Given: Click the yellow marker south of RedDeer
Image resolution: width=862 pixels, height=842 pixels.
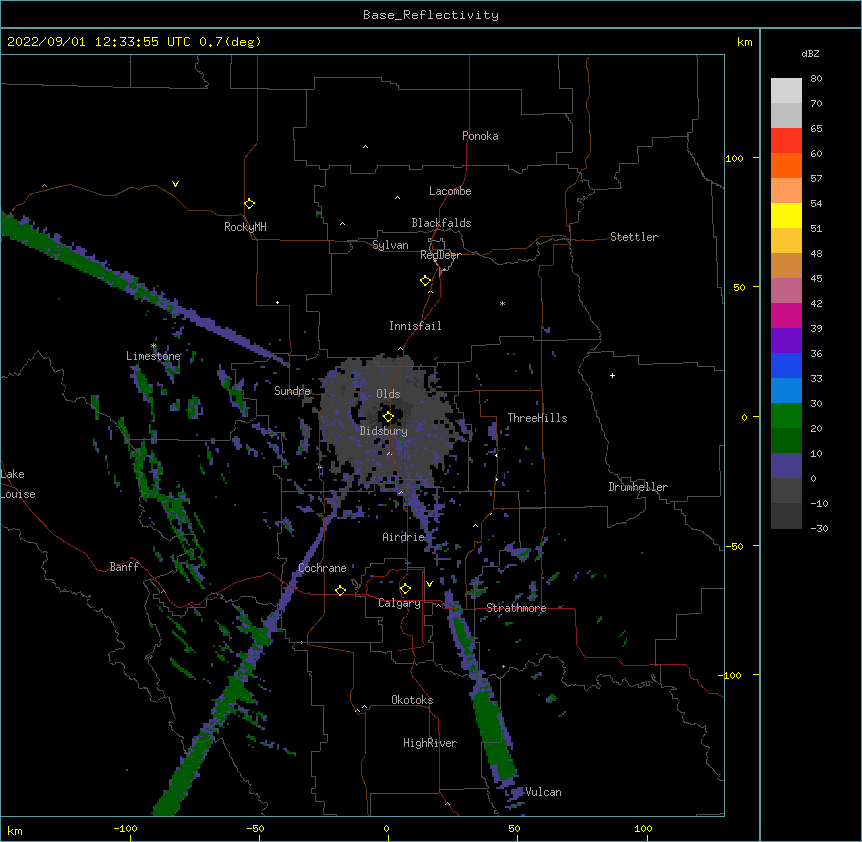Looking at the screenshot, I should [x=425, y=281].
